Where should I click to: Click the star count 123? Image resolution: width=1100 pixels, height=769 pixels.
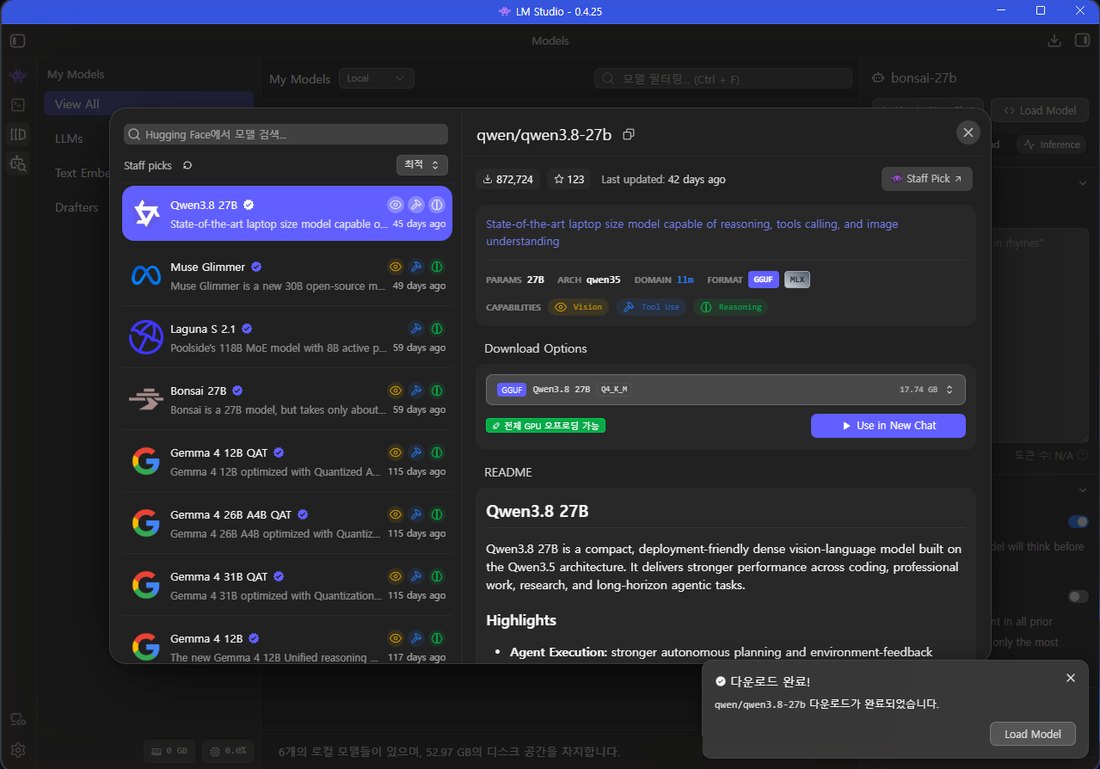pos(568,180)
